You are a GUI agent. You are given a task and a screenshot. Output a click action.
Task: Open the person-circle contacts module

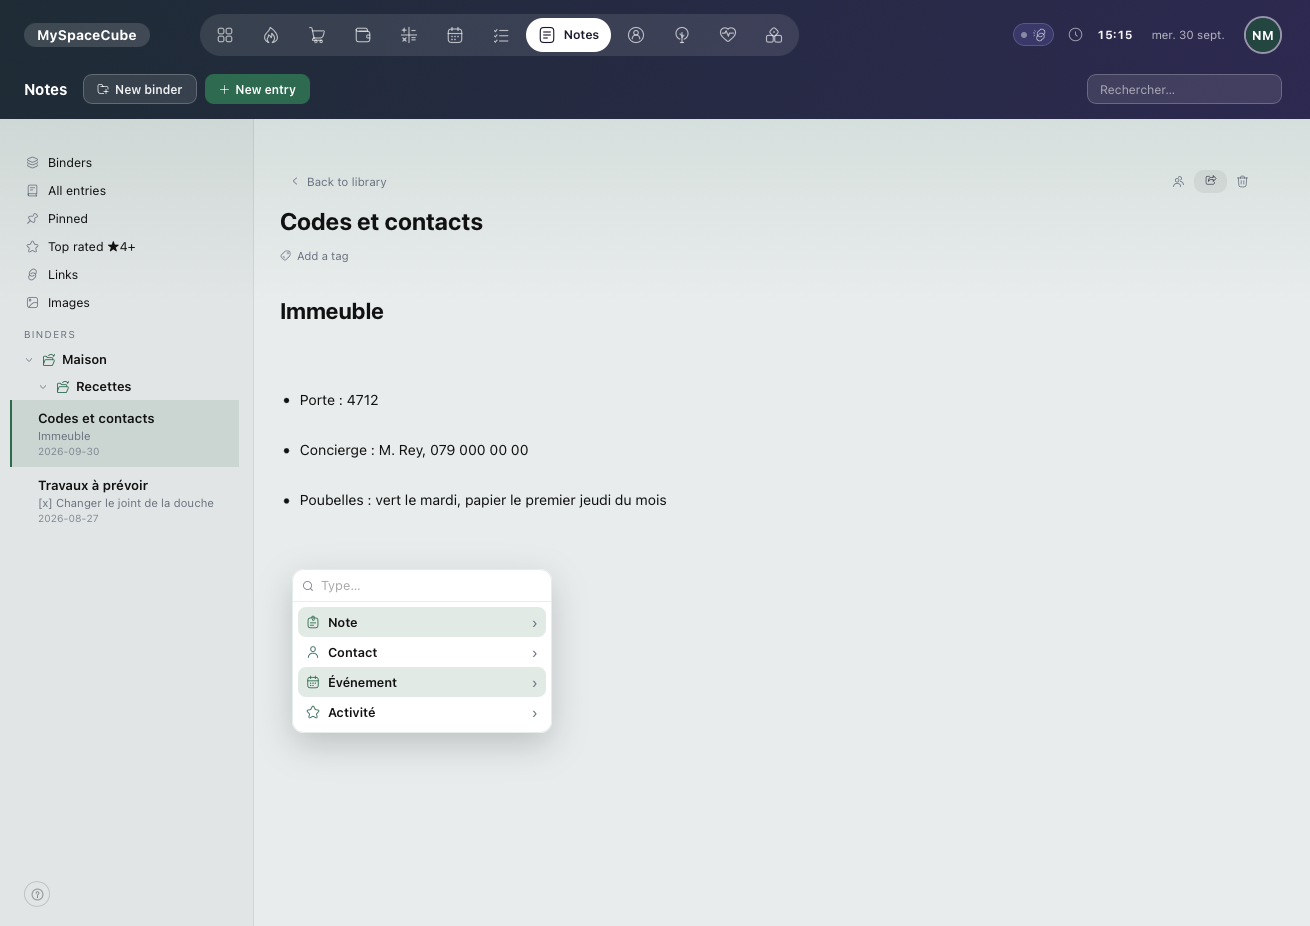[636, 35]
